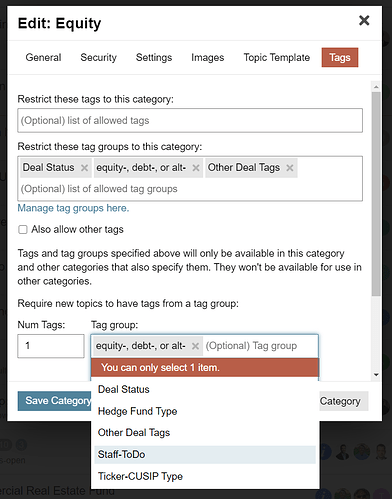Remove the Other Deal Tags chip
The width and height of the screenshot is (392, 499).
tap(290, 168)
